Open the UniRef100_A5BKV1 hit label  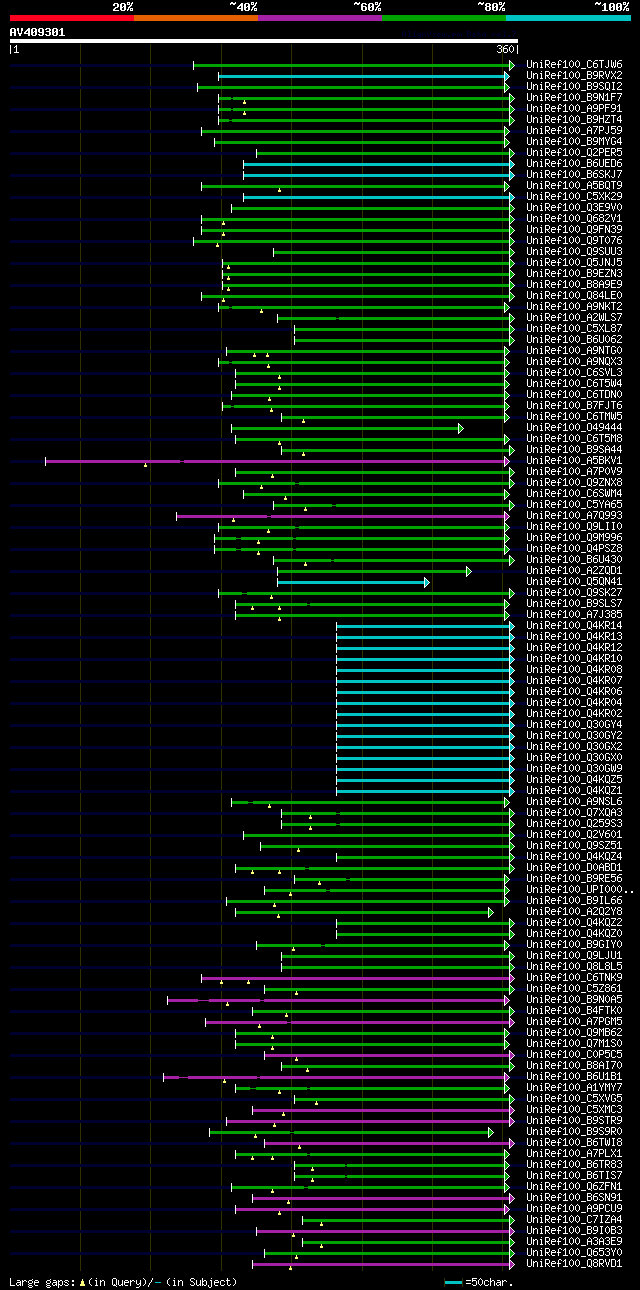[573, 461]
